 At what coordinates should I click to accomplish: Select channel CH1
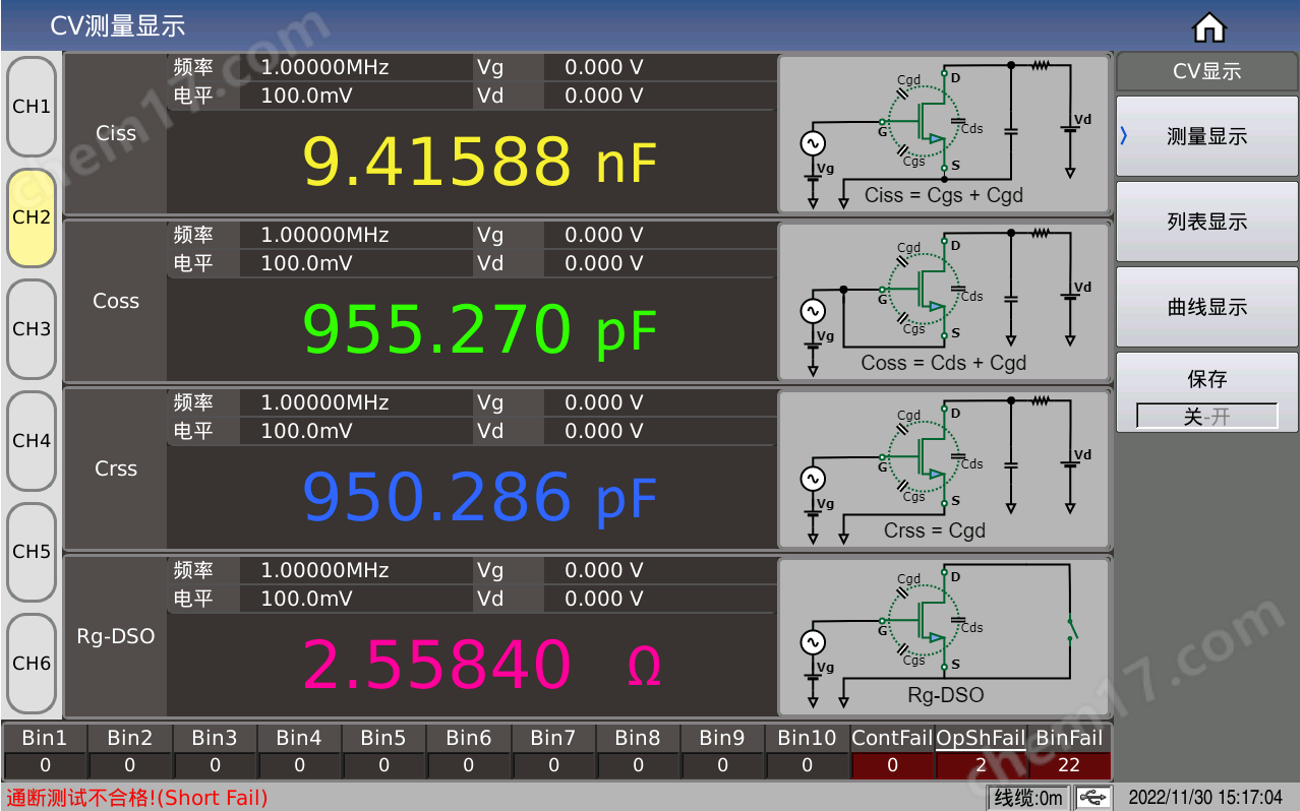coord(32,107)
